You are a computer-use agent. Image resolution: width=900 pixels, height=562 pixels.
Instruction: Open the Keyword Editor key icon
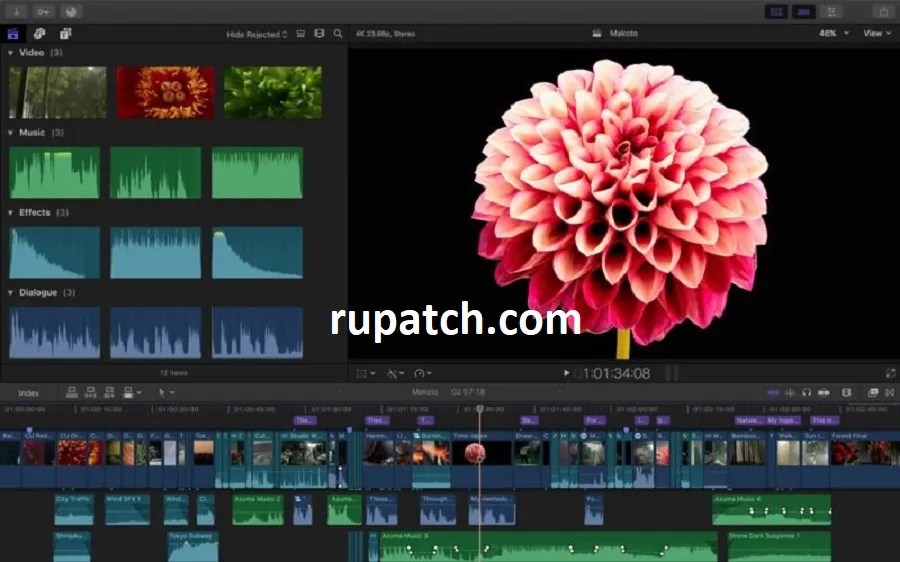(44, 11)
